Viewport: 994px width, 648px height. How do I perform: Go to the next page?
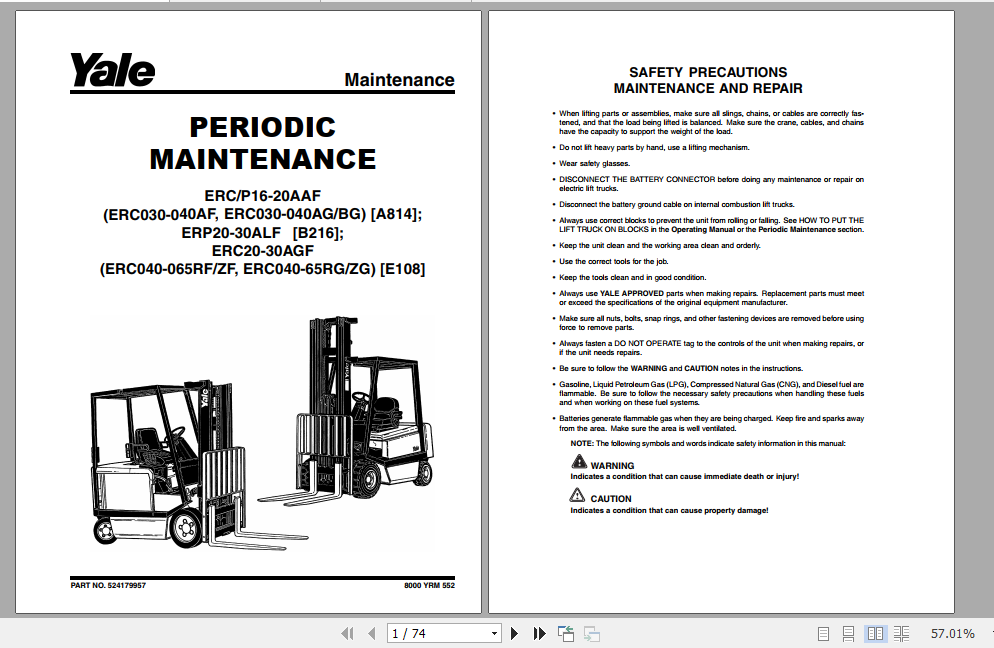(515, 633)
